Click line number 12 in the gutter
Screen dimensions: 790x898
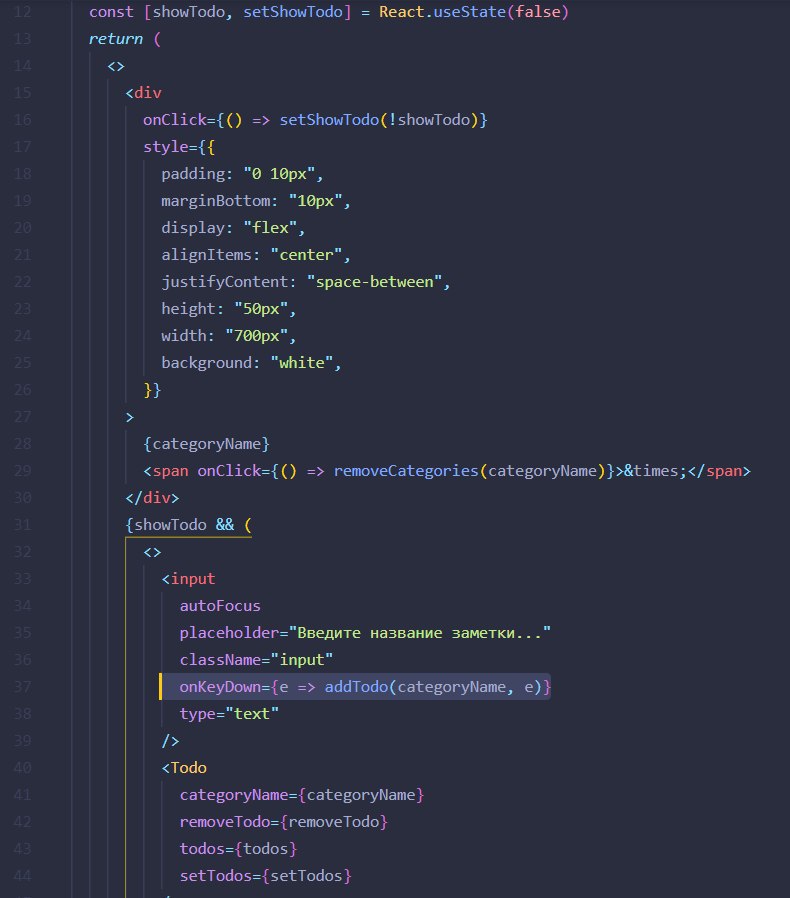[x=22, y=11]
